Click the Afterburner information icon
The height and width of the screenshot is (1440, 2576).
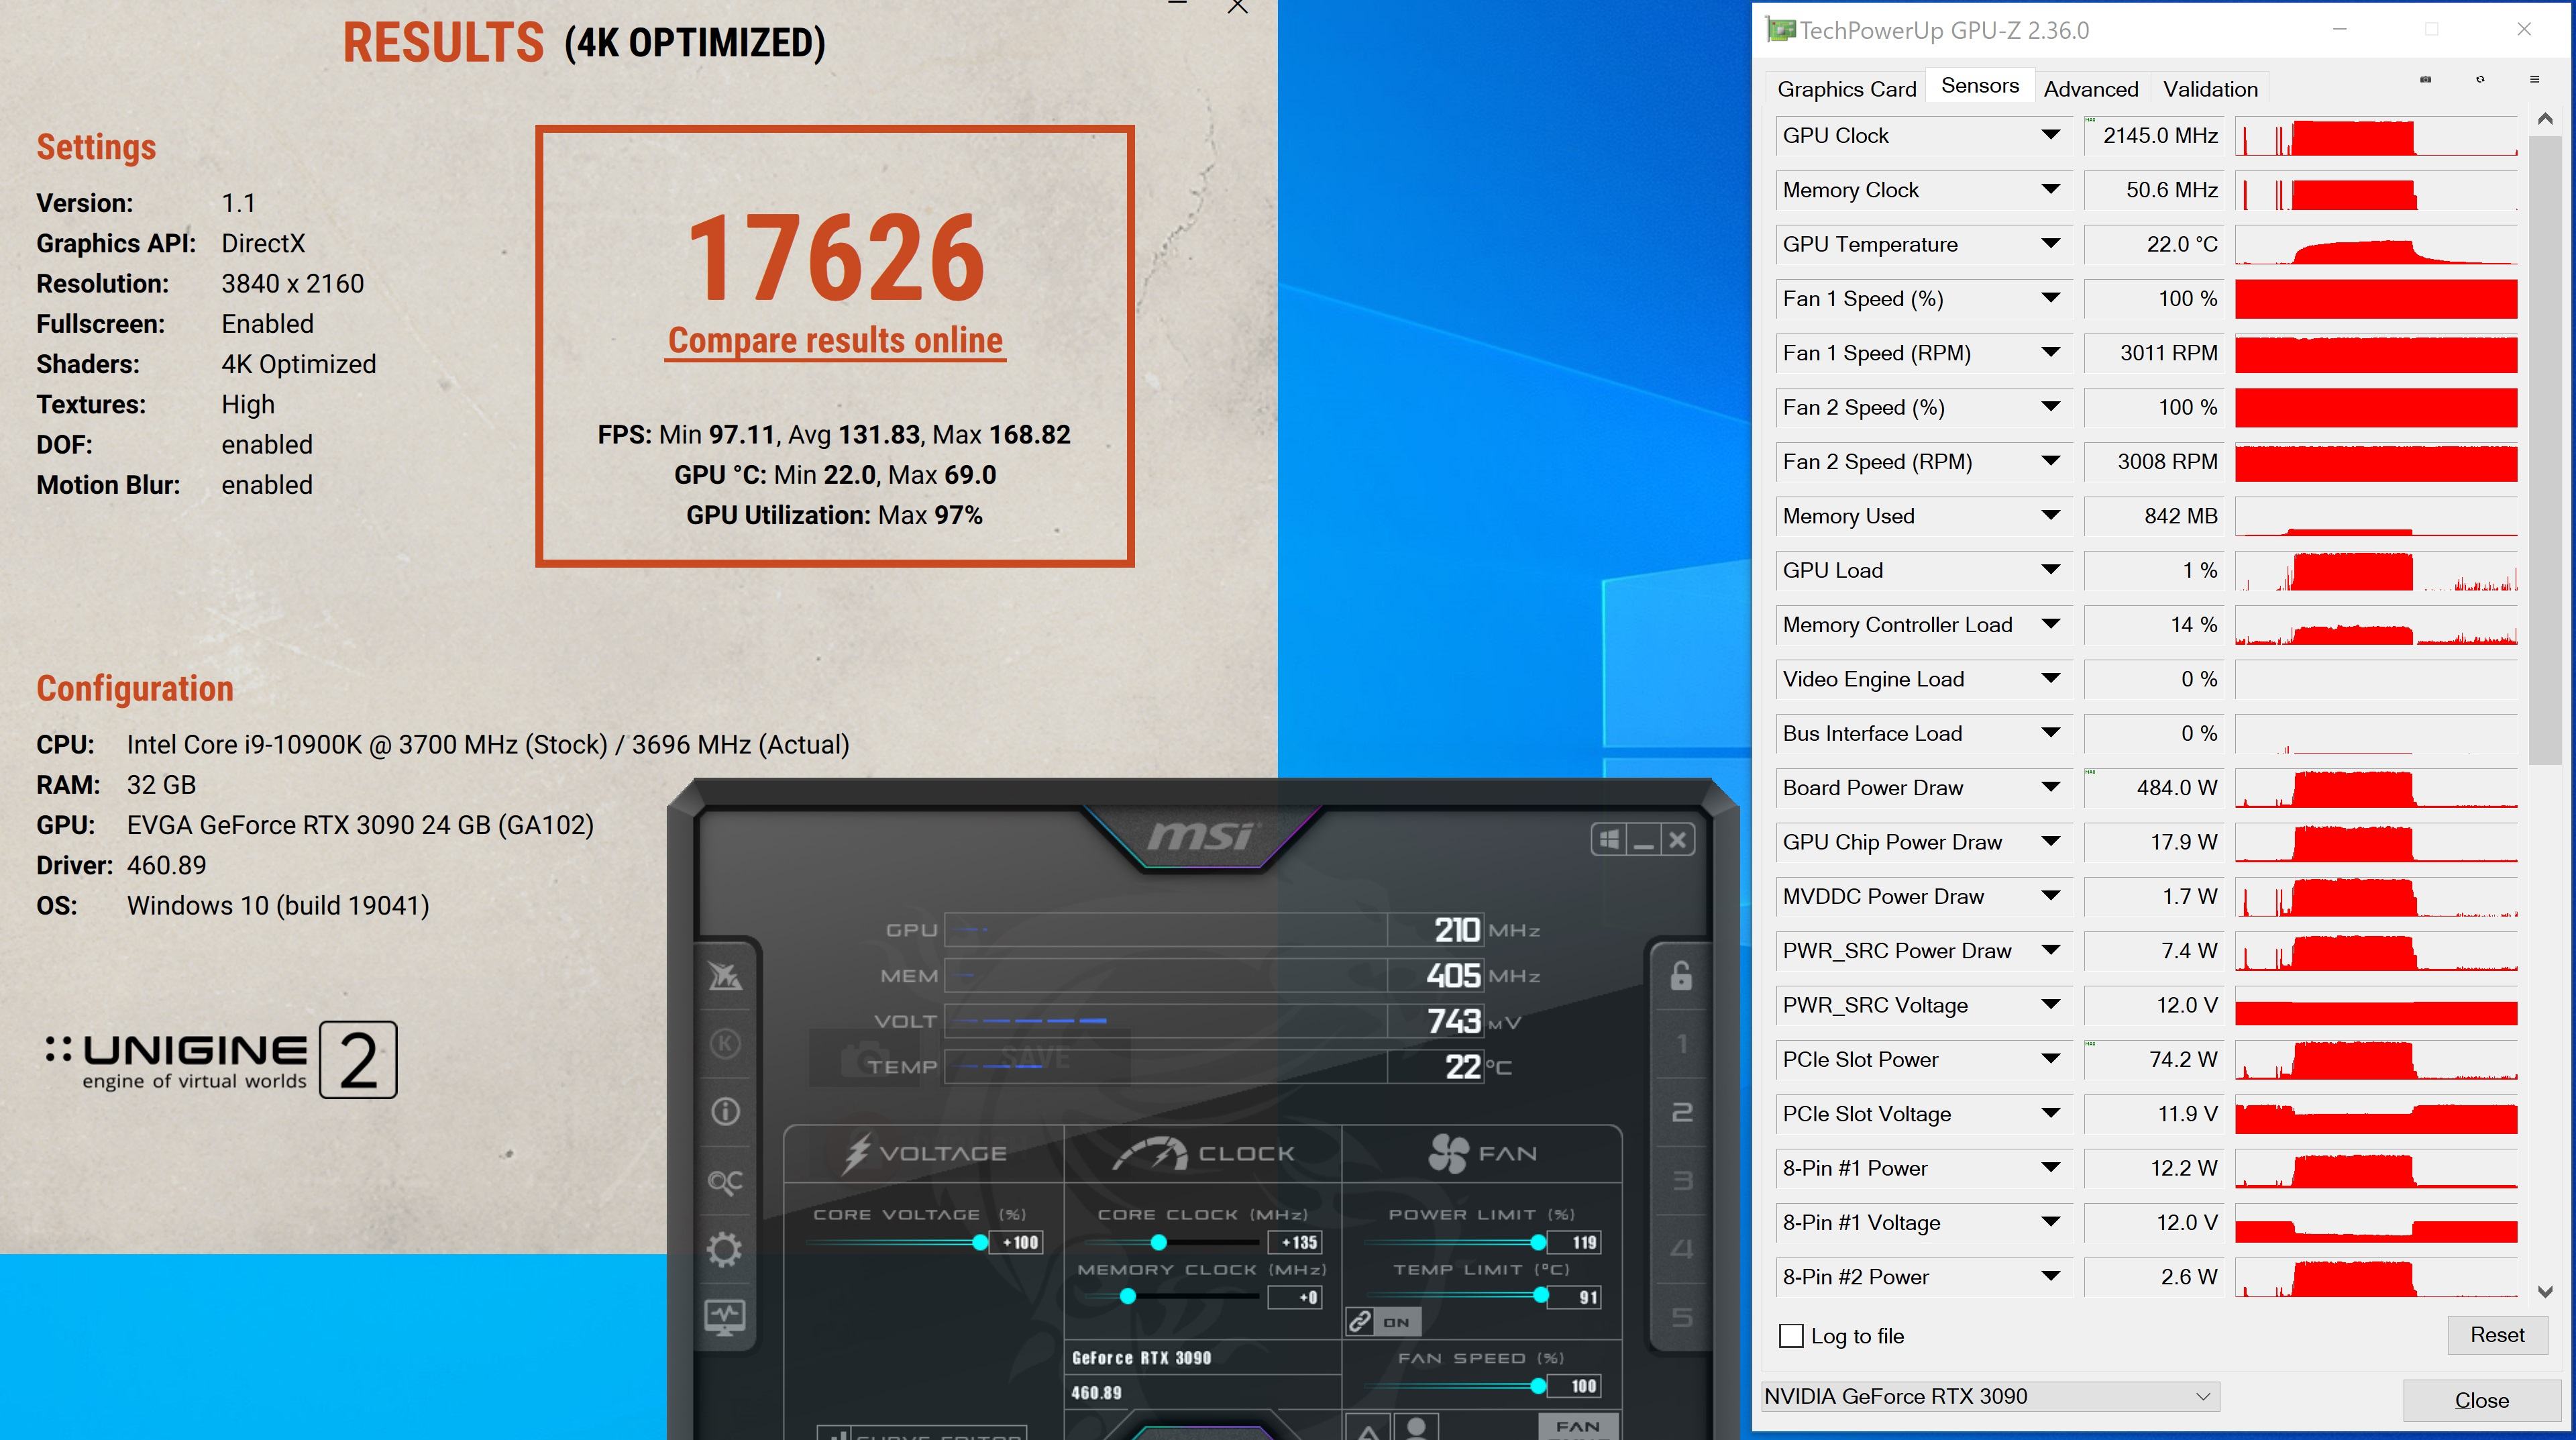[x=725, y=1111]
